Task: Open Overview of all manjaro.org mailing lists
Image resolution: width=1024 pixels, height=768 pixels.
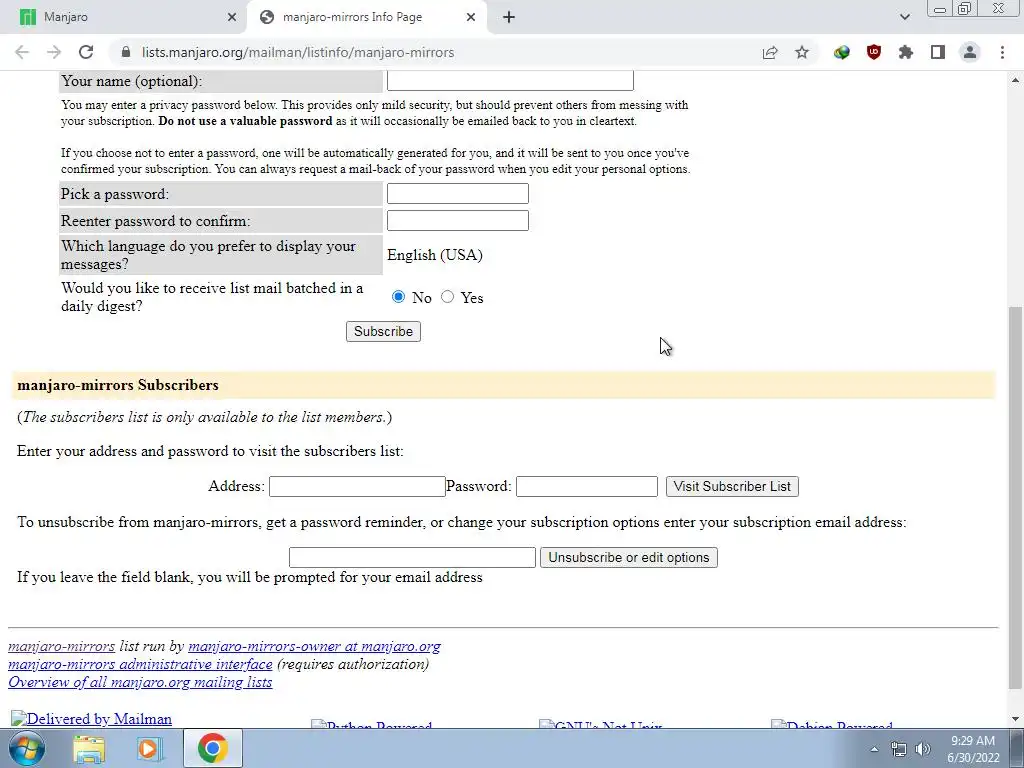Action: coord(140,682)
